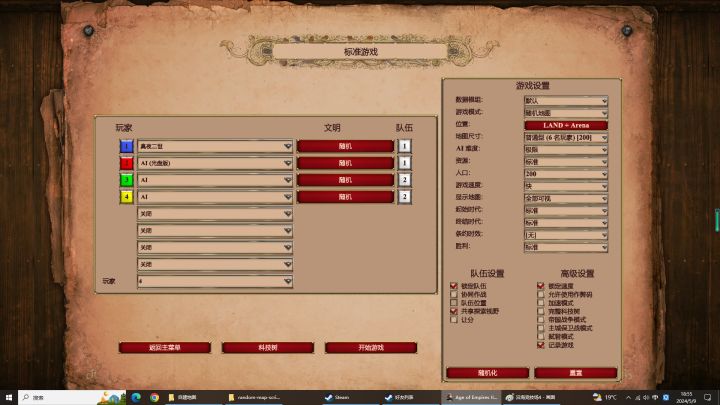This screenshot has width=720, height=405.
Task: Change player 1 blue color swatch
Action: click(x=126, y=146)
